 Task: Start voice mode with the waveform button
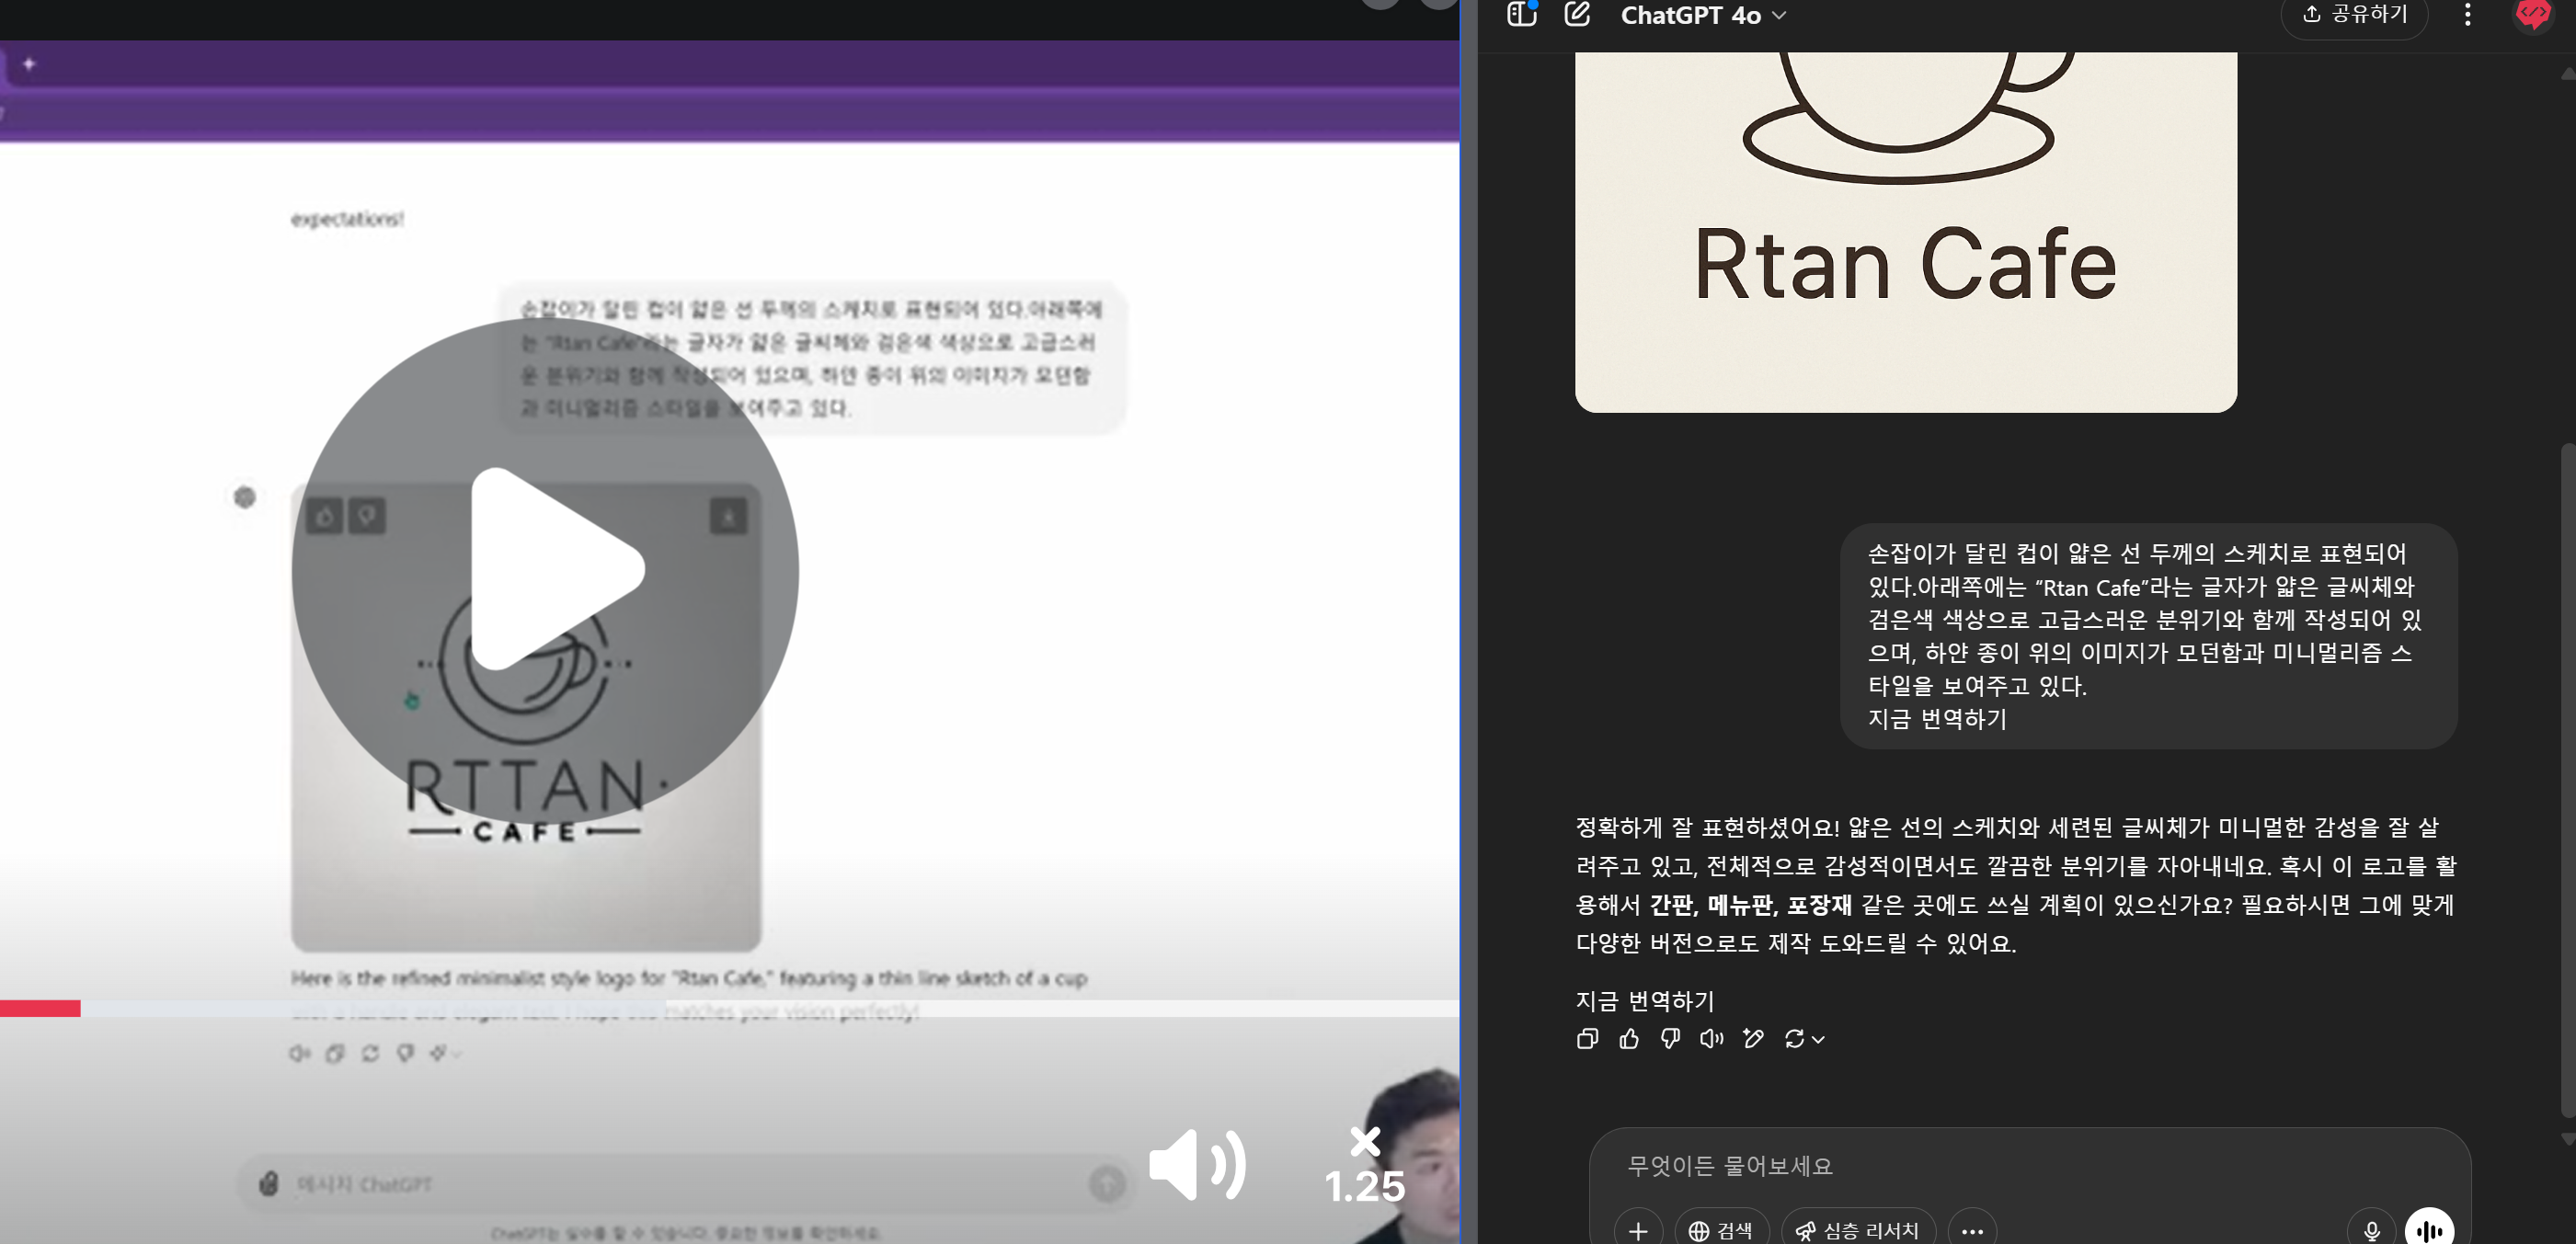coord(2429,1230)
